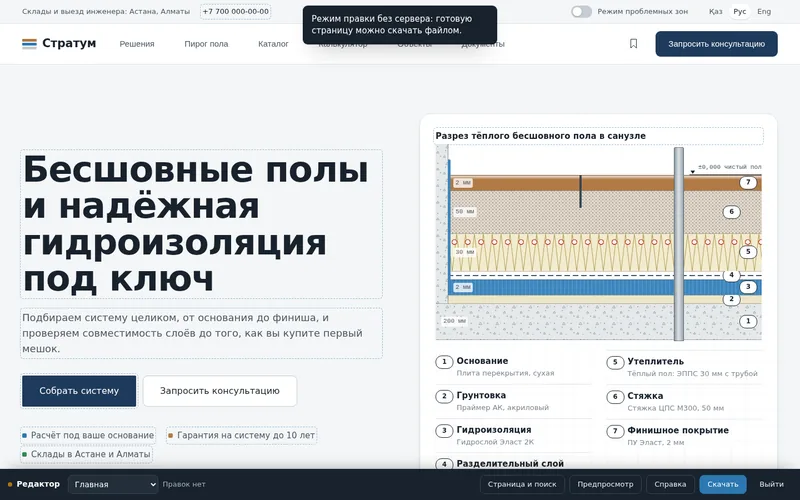Image resolution: width=800 pixels, height=500 pixels.
Task: Click layer marker 3 in diagram
Action: click(x=748, y=287)
